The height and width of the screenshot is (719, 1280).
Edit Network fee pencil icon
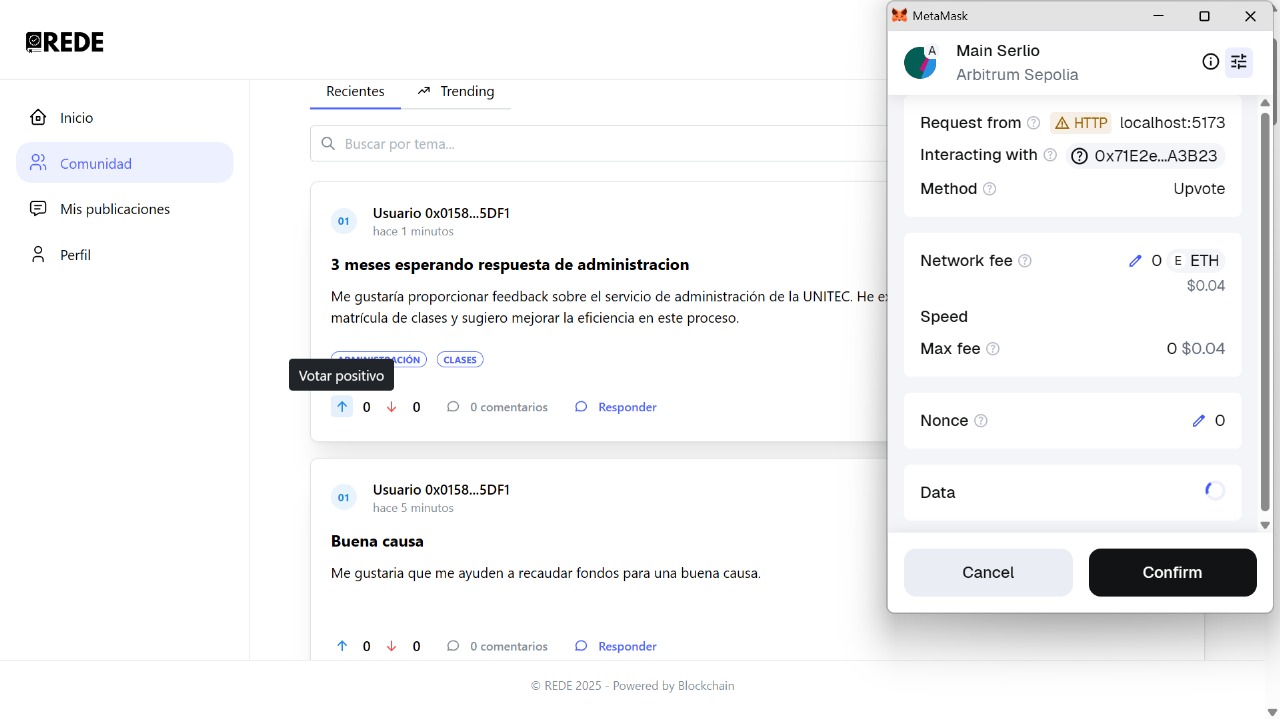(x=1135, y=261)
